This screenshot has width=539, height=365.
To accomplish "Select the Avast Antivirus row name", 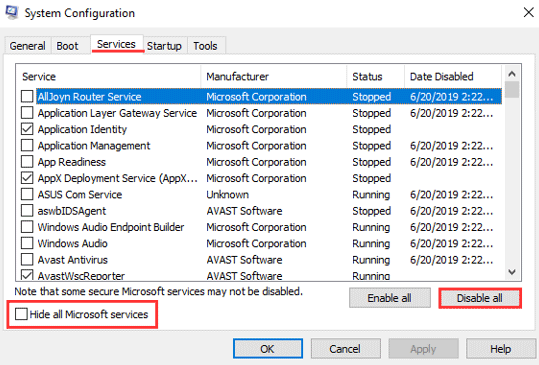I will [x=73, y=260].
